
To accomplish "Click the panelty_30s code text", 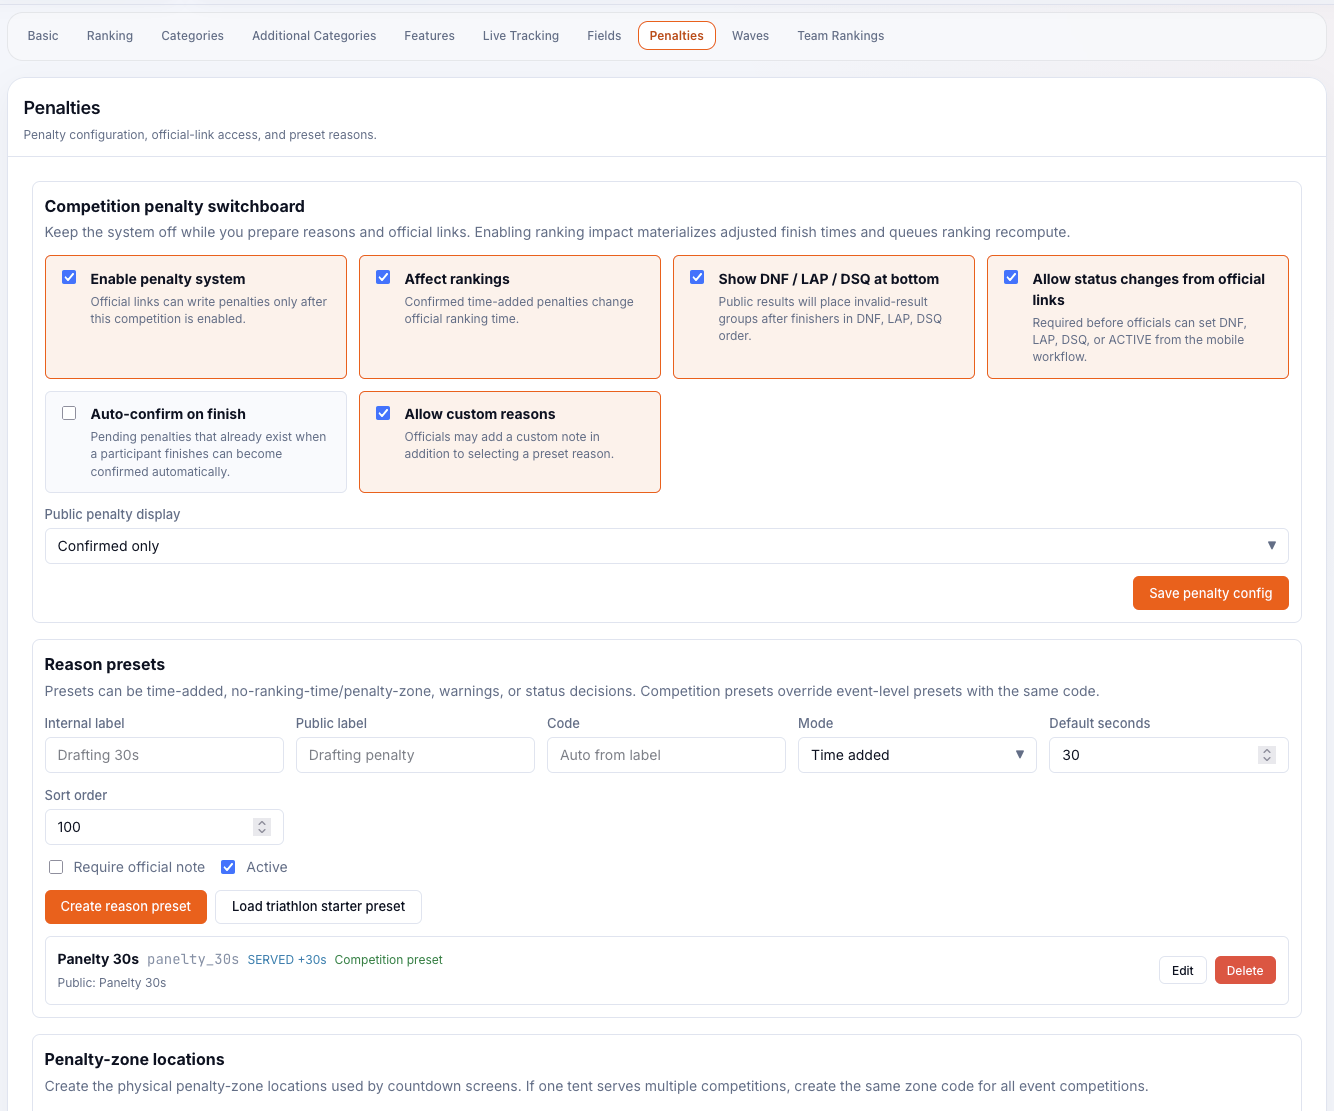I will (x=193, y=960).
